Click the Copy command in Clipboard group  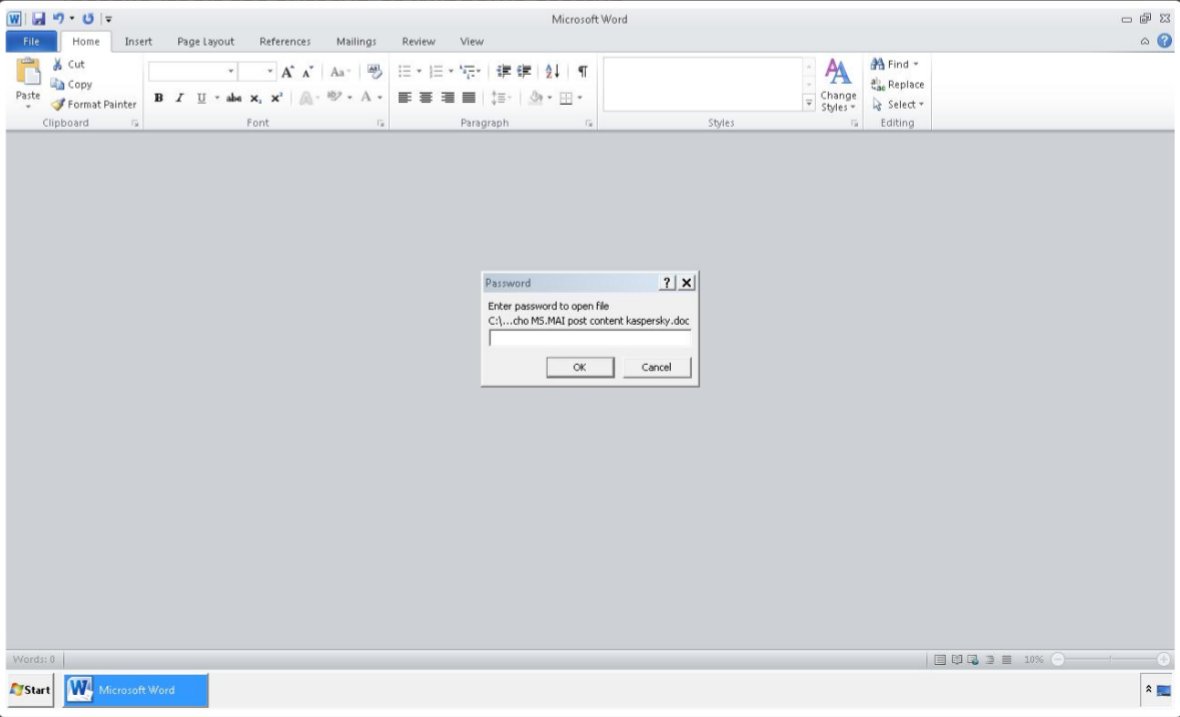click(x=71, y=84)
